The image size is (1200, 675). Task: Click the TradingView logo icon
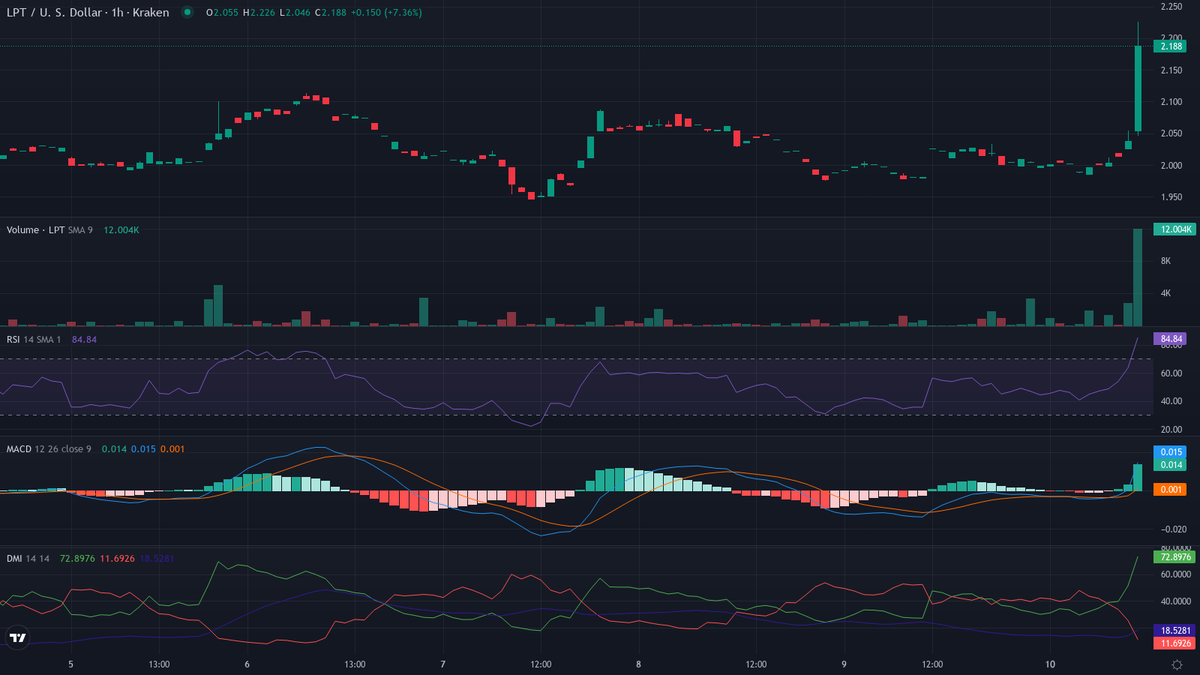tap(17, 637)
